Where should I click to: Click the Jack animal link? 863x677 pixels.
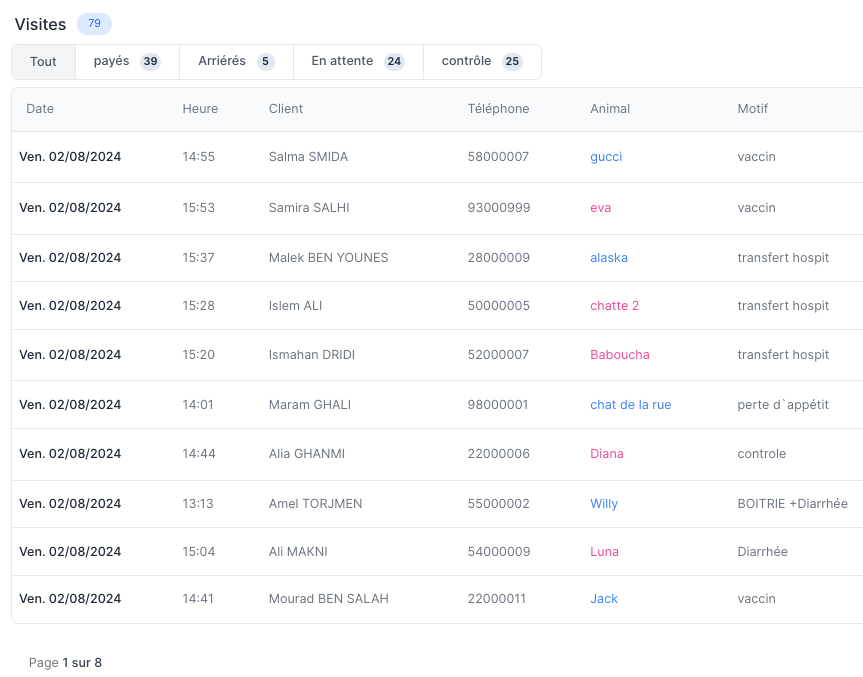604,599
